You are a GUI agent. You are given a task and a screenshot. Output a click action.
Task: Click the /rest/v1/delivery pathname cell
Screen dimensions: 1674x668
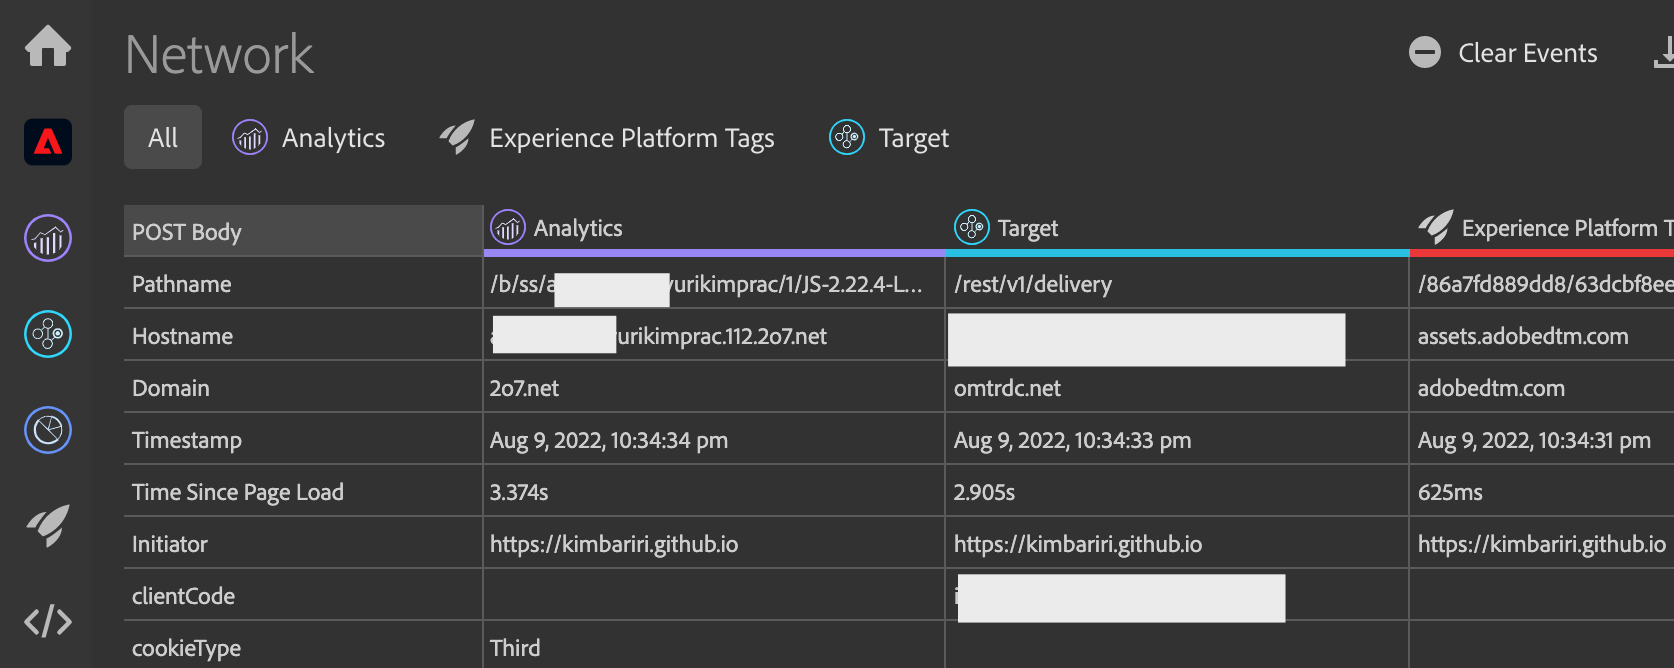click(1033, 284)
